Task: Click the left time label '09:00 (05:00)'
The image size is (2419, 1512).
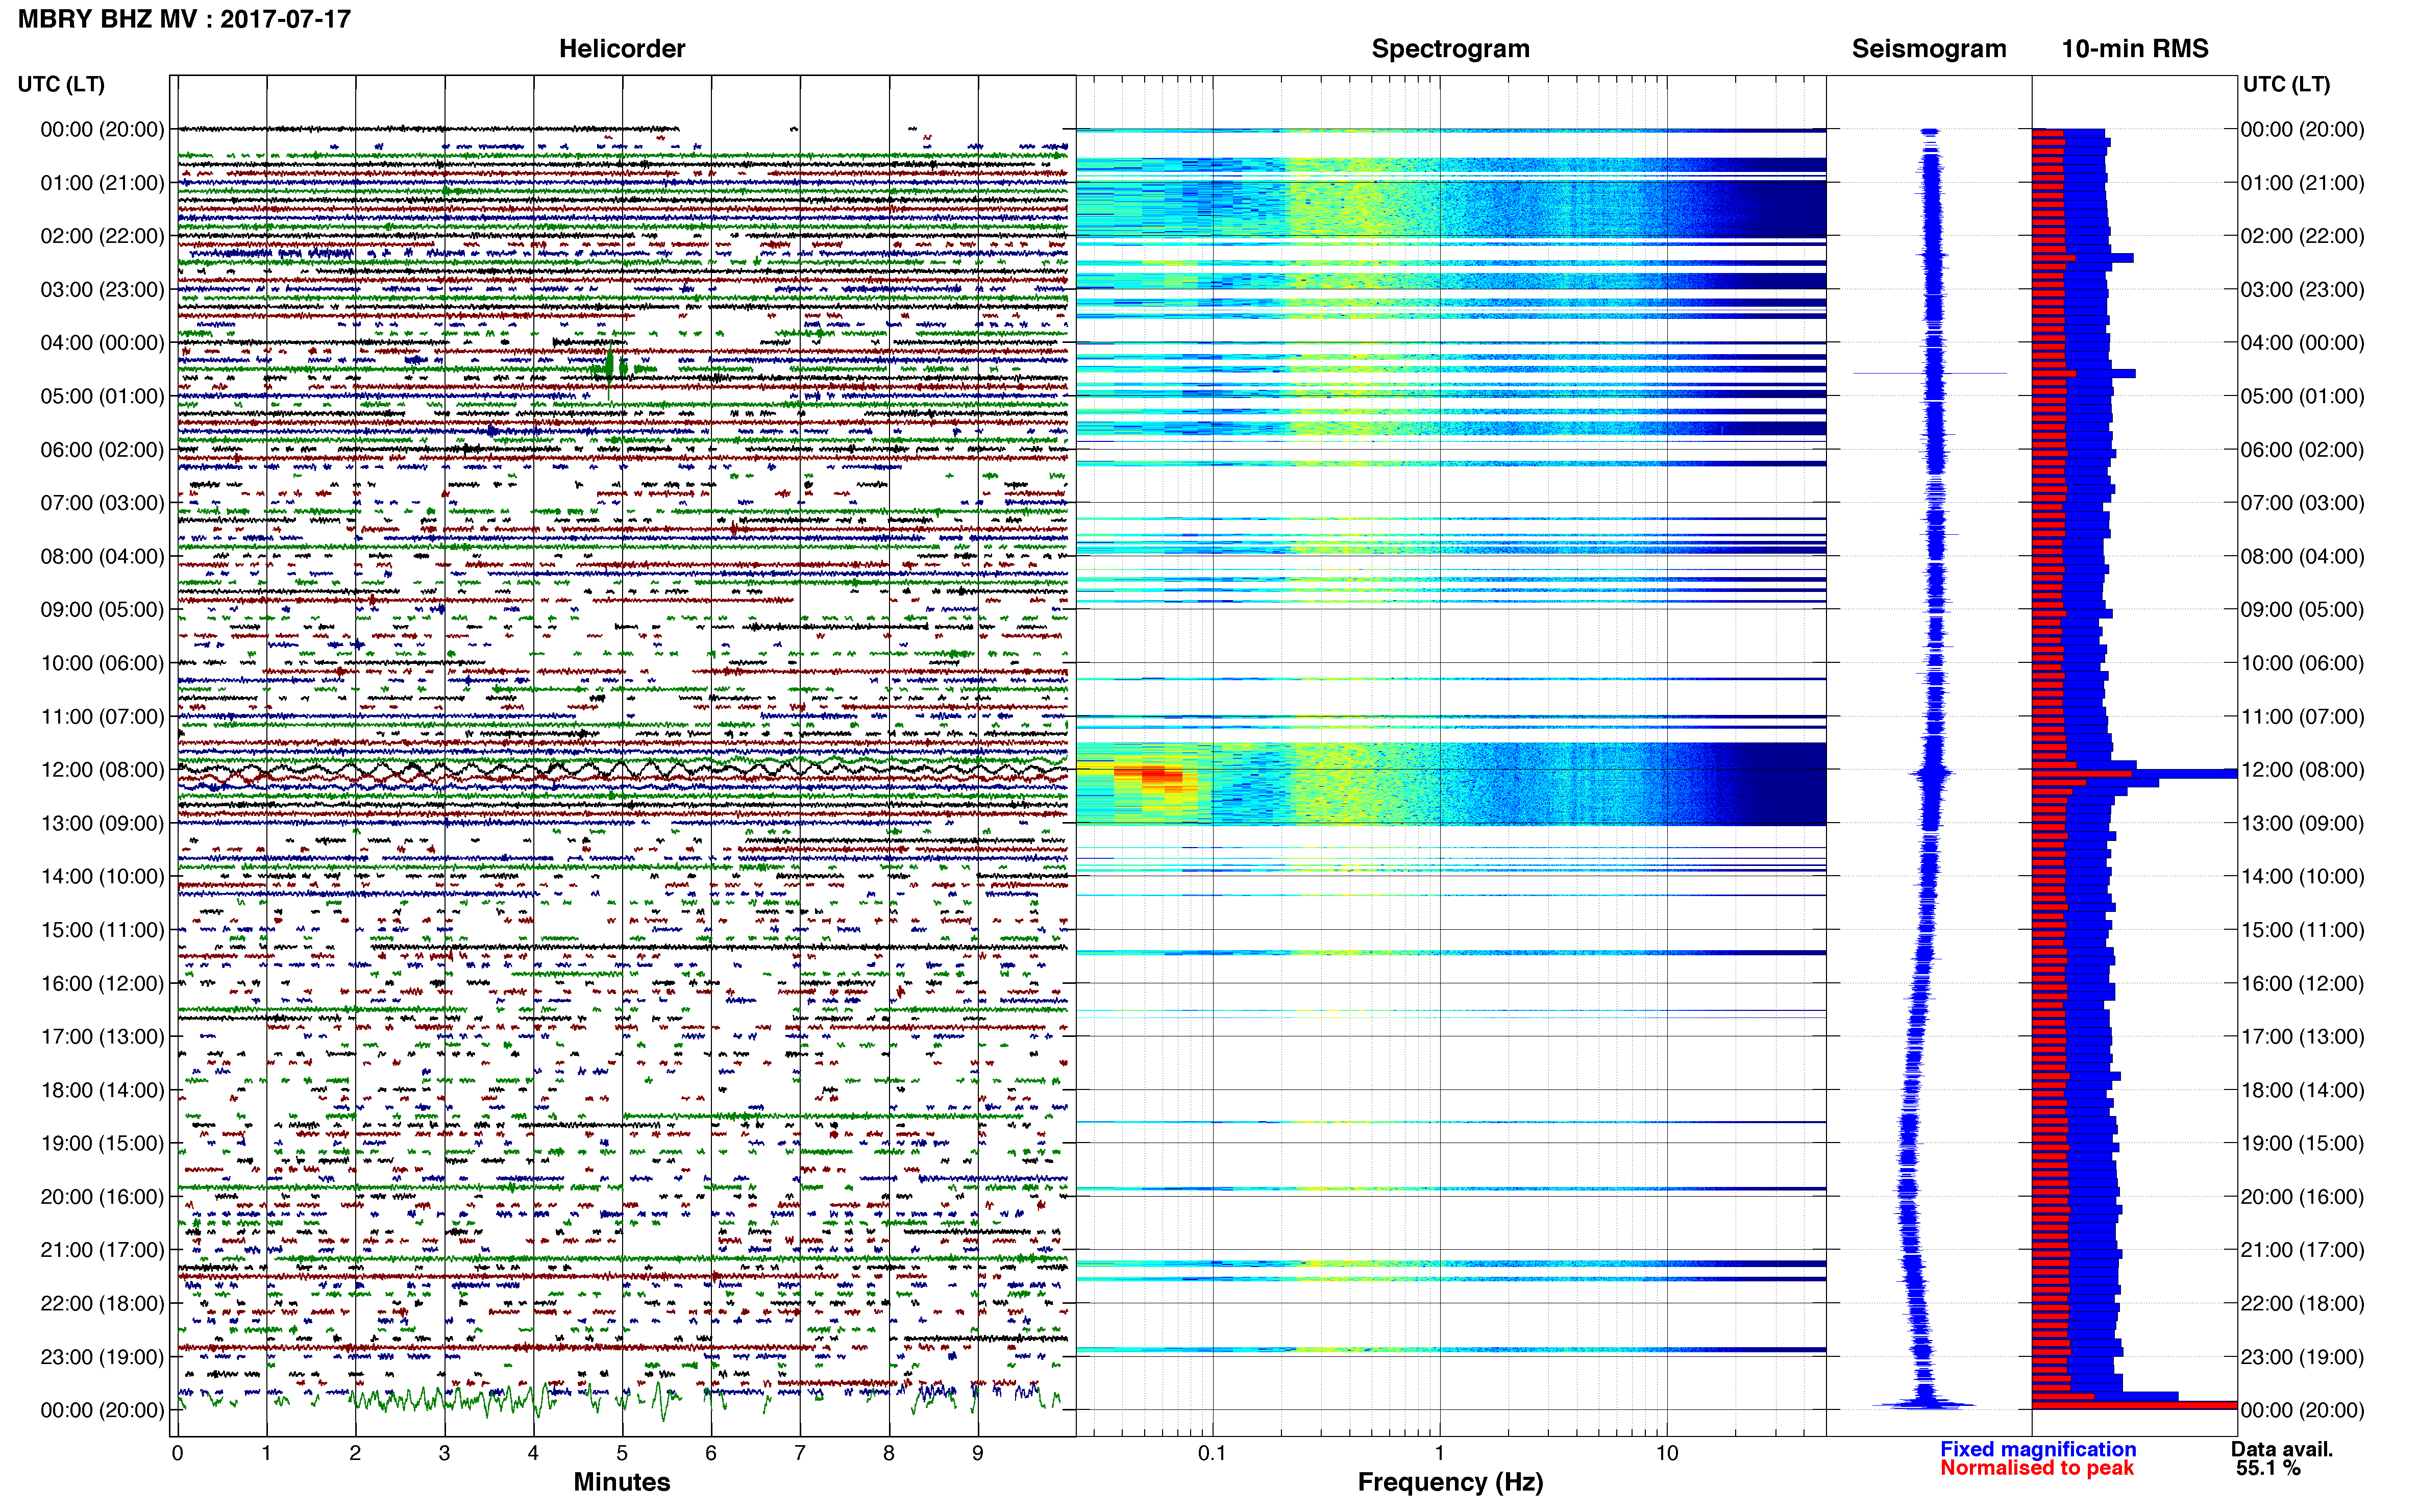Action: 102,610
